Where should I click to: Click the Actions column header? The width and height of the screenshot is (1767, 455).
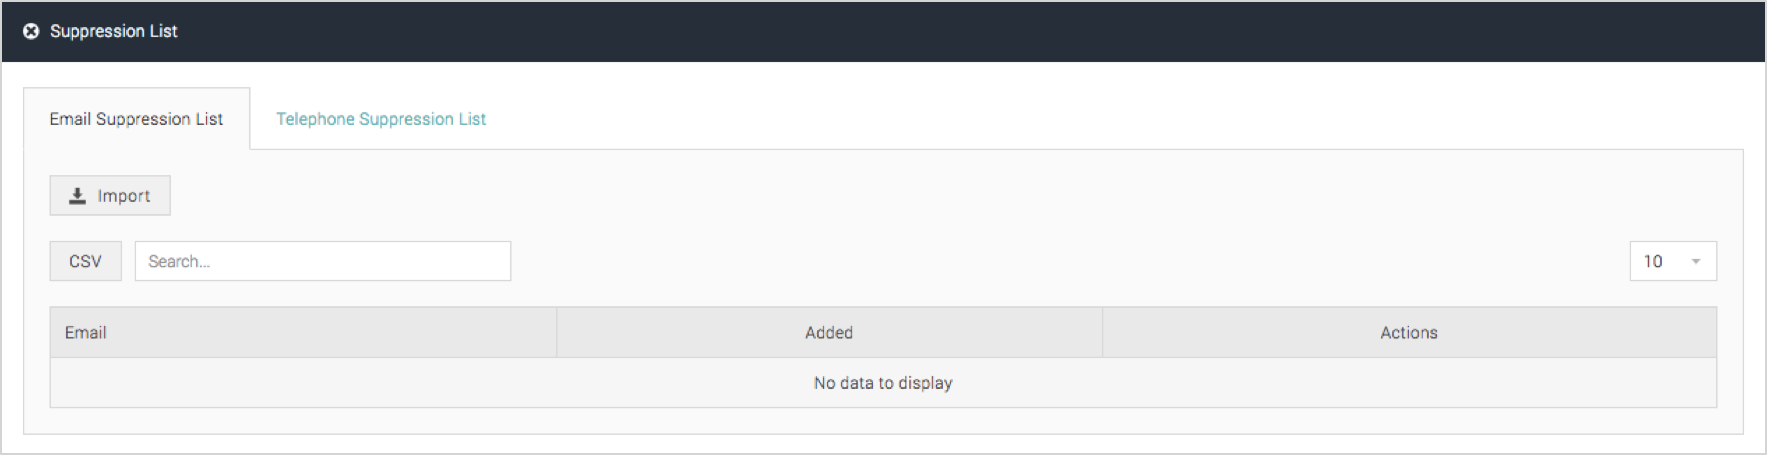(1409, 333)
